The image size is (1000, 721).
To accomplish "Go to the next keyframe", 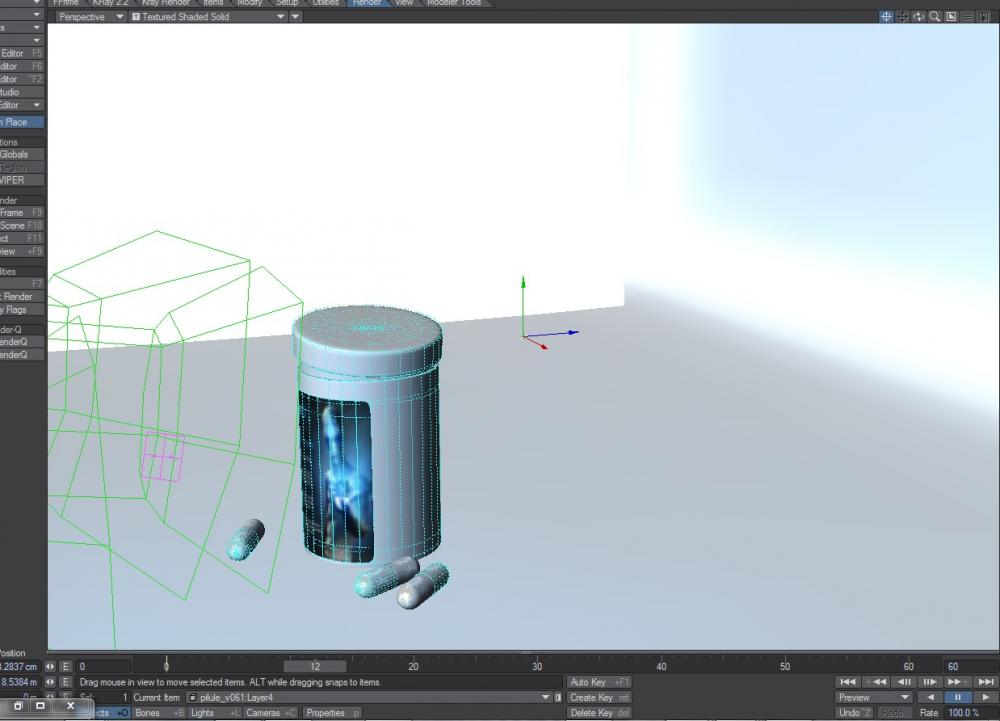I will pyautogui.click(x=957, y=682).
